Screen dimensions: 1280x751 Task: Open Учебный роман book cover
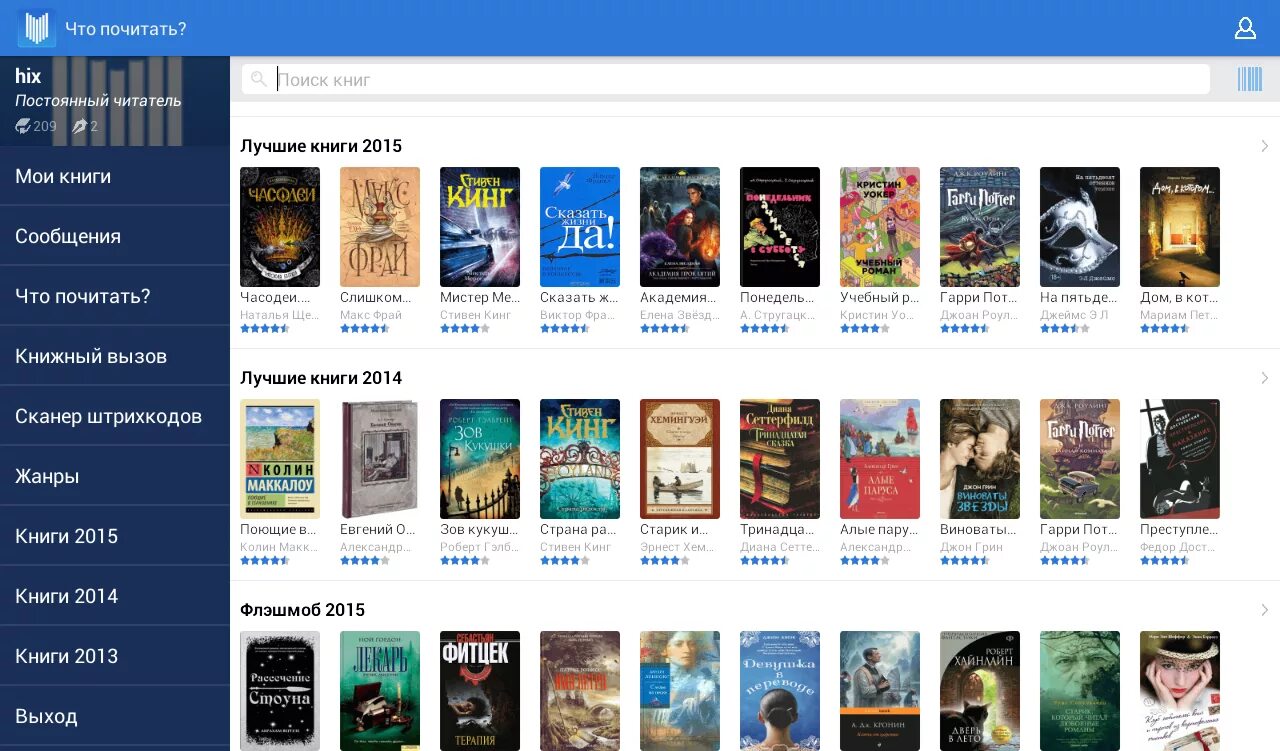880,227
